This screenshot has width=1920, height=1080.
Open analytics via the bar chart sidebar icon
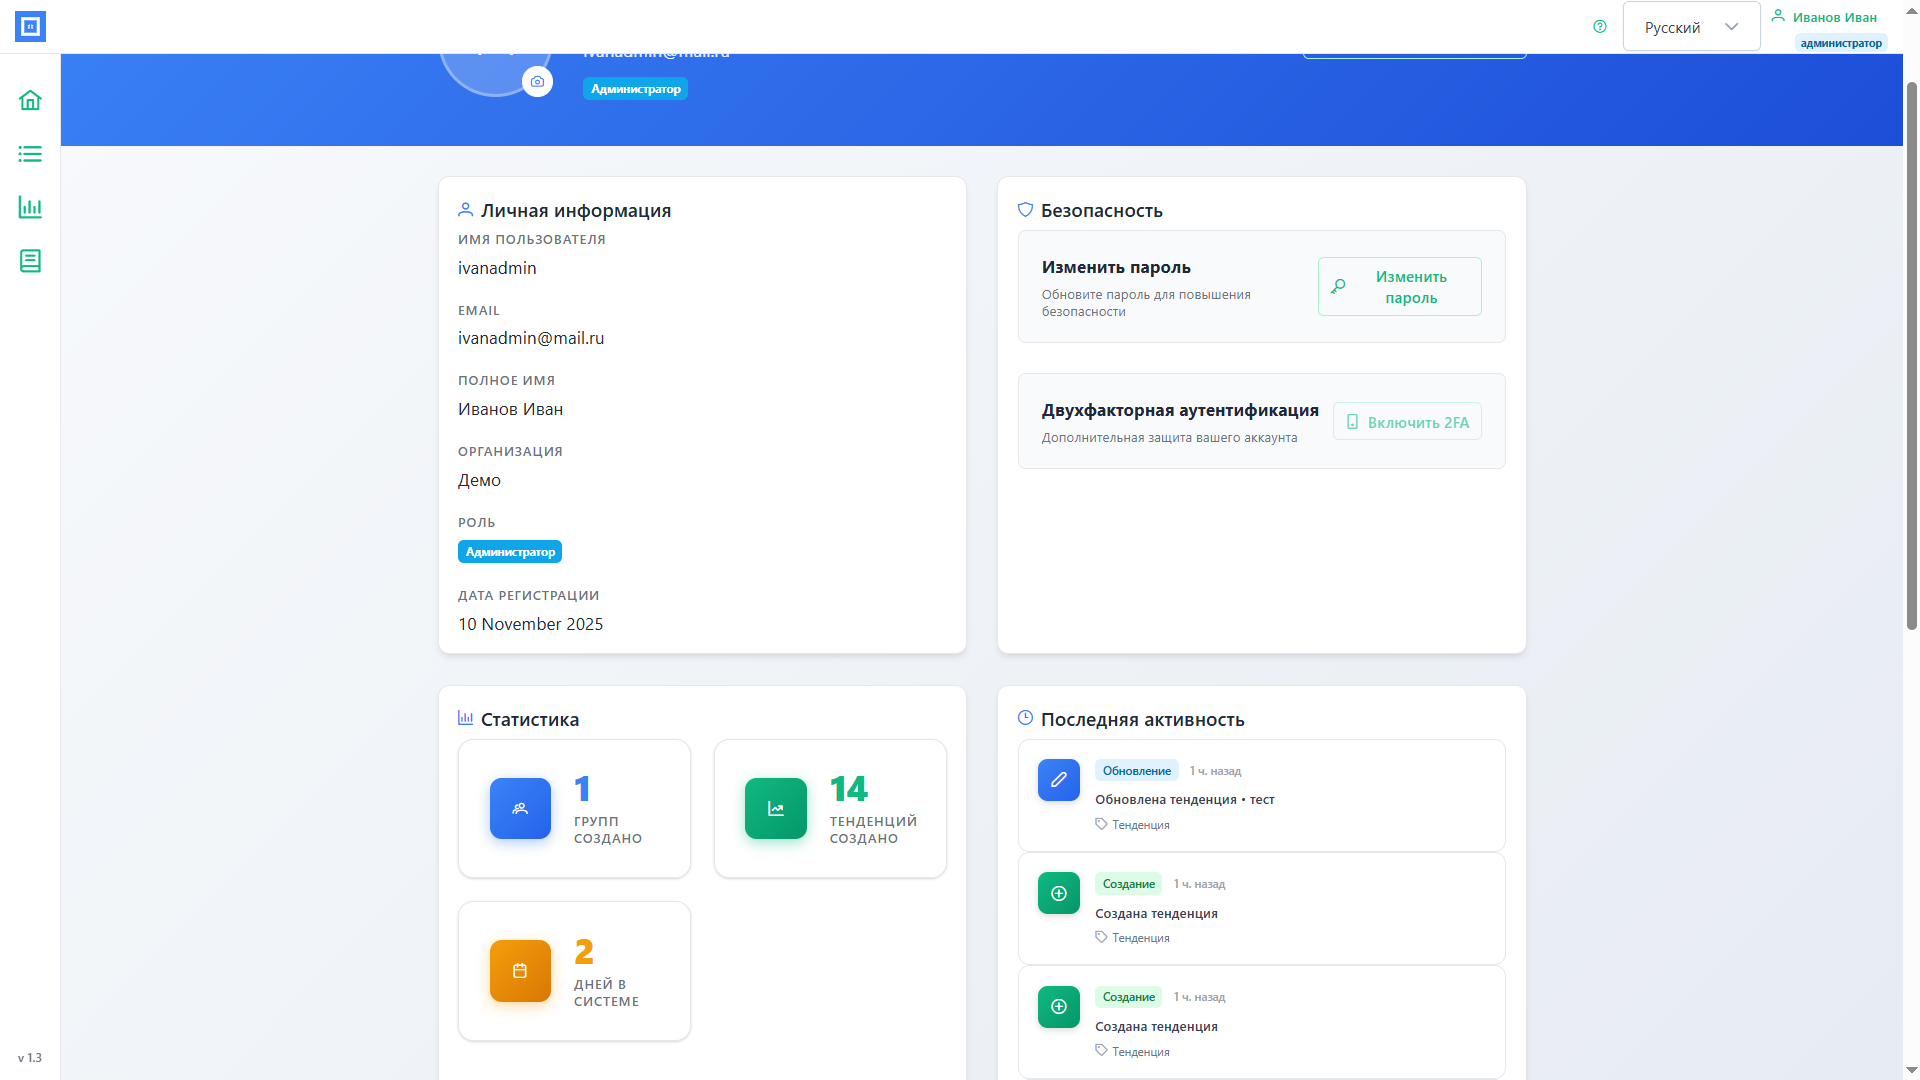tap(30, 208)
